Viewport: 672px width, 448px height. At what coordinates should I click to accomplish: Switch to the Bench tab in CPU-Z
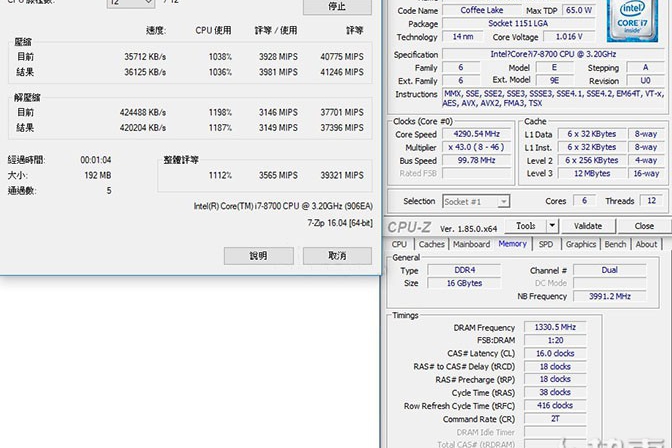tap(615, 244)
